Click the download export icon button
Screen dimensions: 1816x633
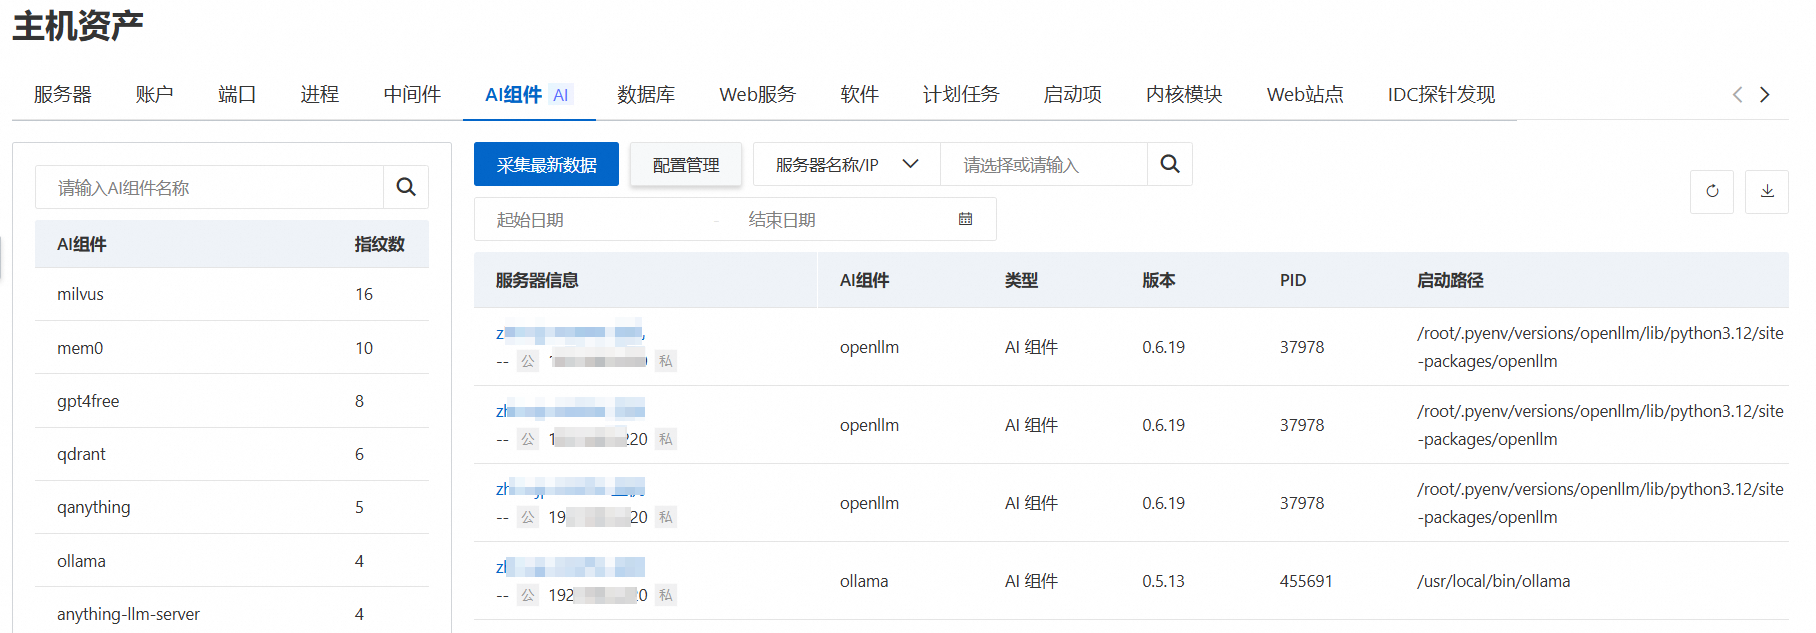pos(1767,191)
